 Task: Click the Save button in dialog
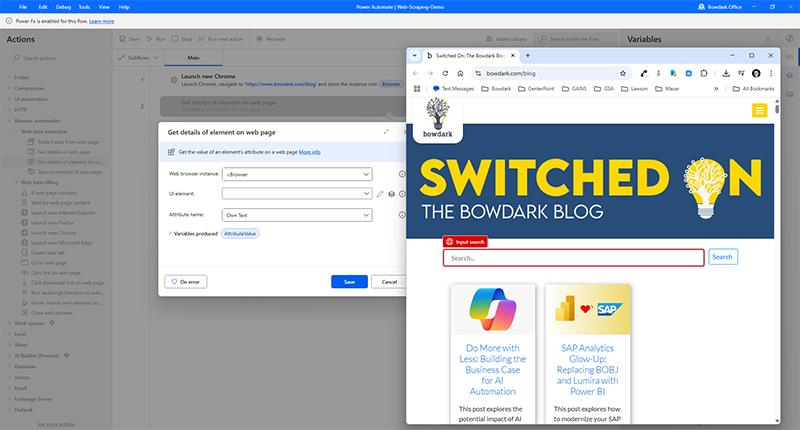pyautogui.click(x=349, y=282)
